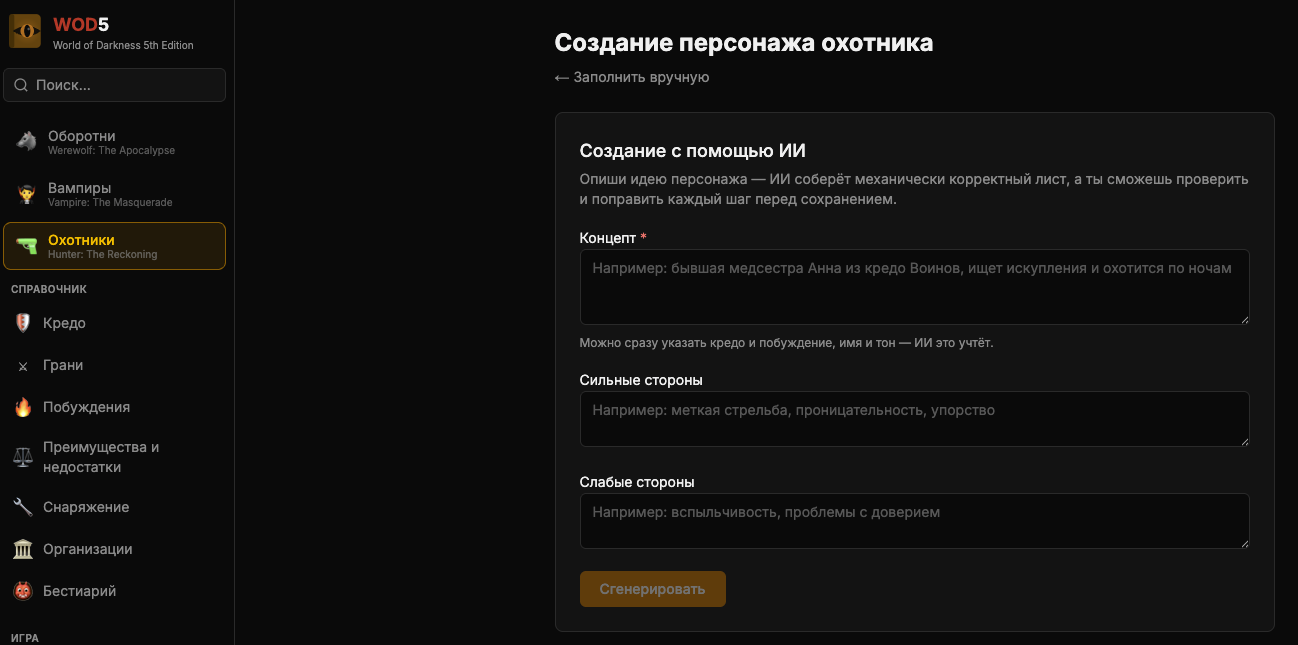
Task: Open the Грани reference page
Action: (115, 365)
